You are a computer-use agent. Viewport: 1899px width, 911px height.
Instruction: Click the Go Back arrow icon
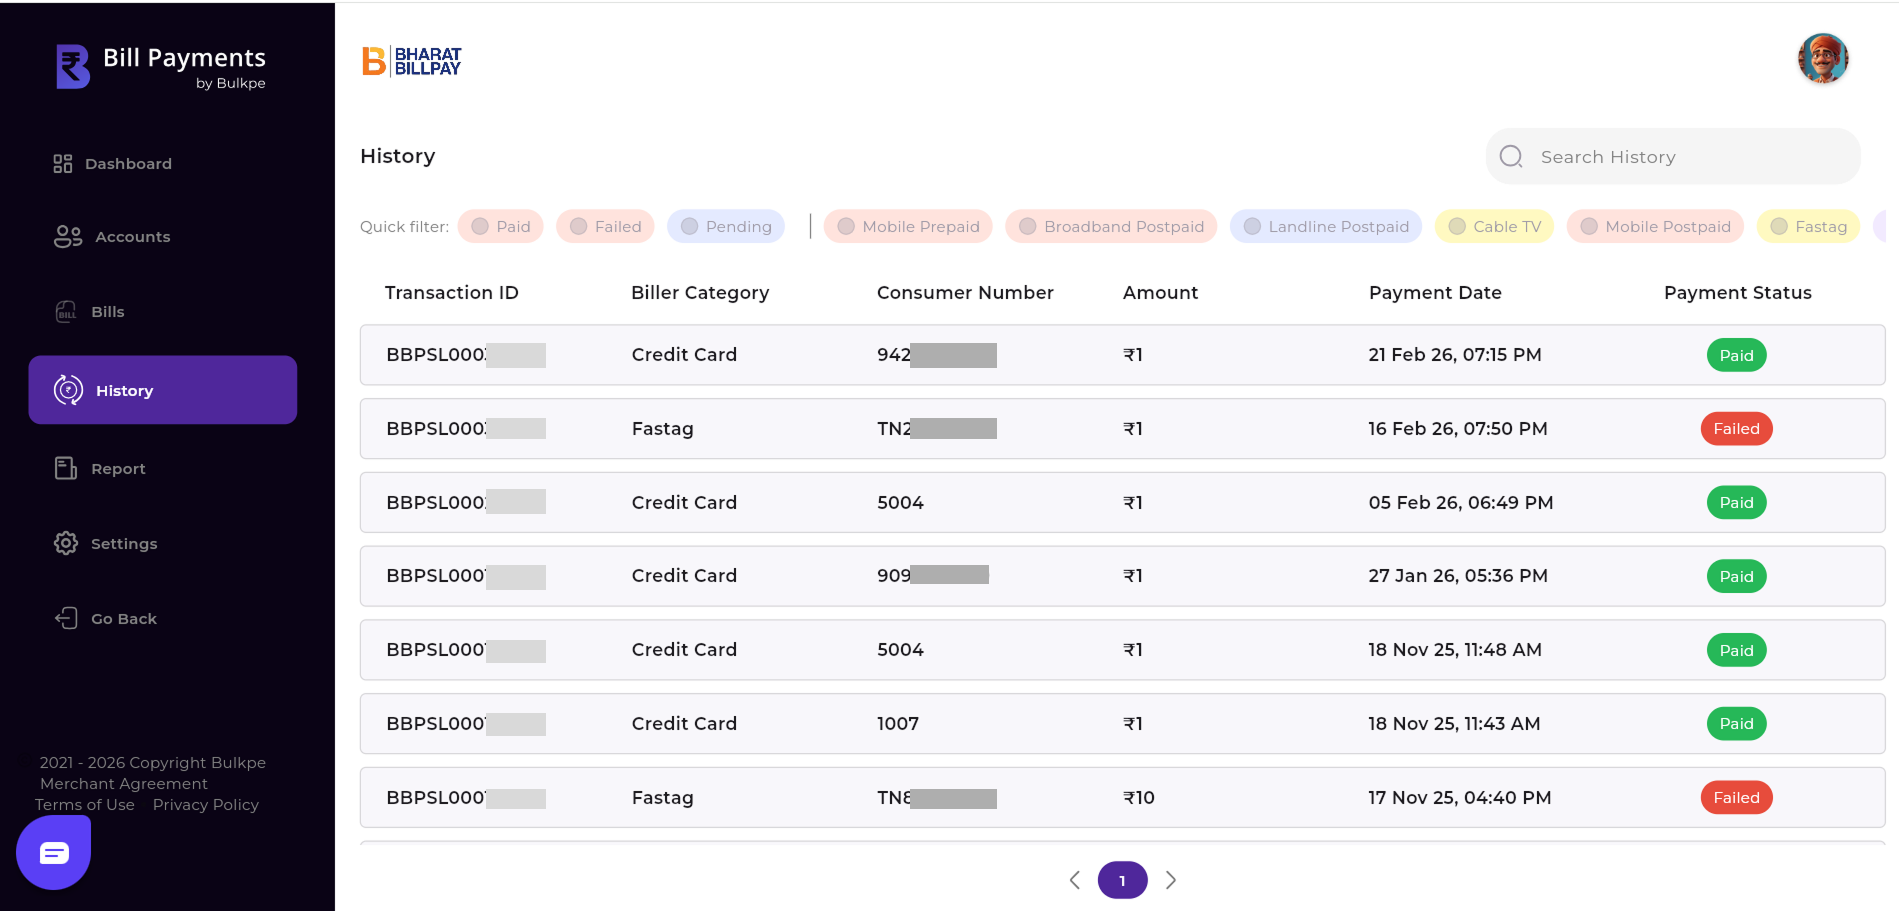66,618
